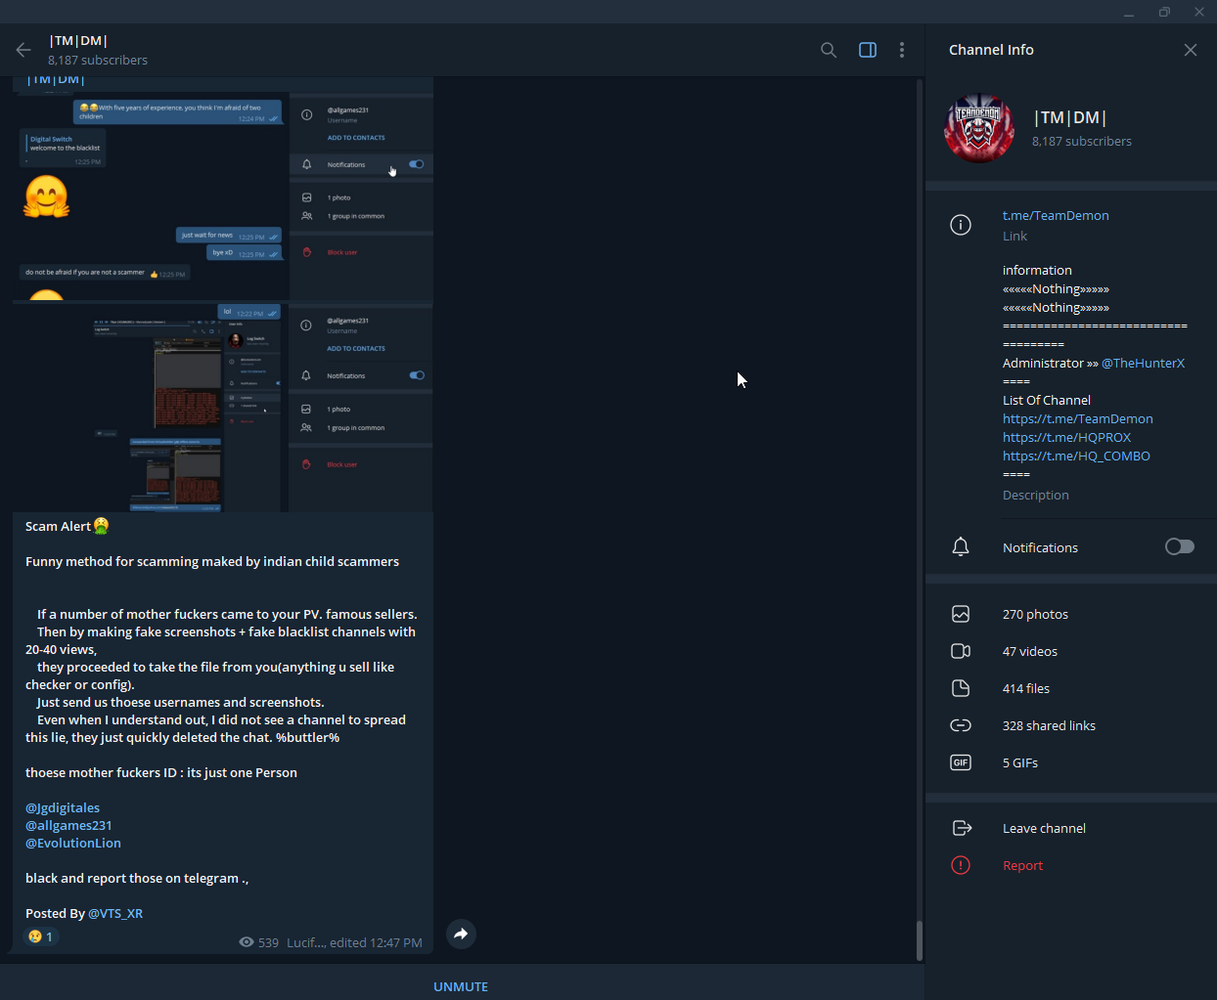Open the https://t.me/HQ_COMBO link

(1076, 456)
